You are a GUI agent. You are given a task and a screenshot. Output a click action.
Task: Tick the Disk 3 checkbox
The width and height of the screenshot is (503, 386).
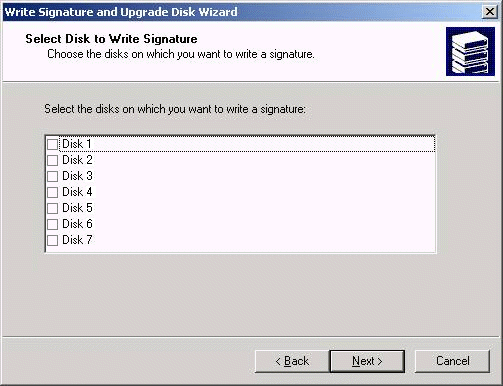(52, 176)
